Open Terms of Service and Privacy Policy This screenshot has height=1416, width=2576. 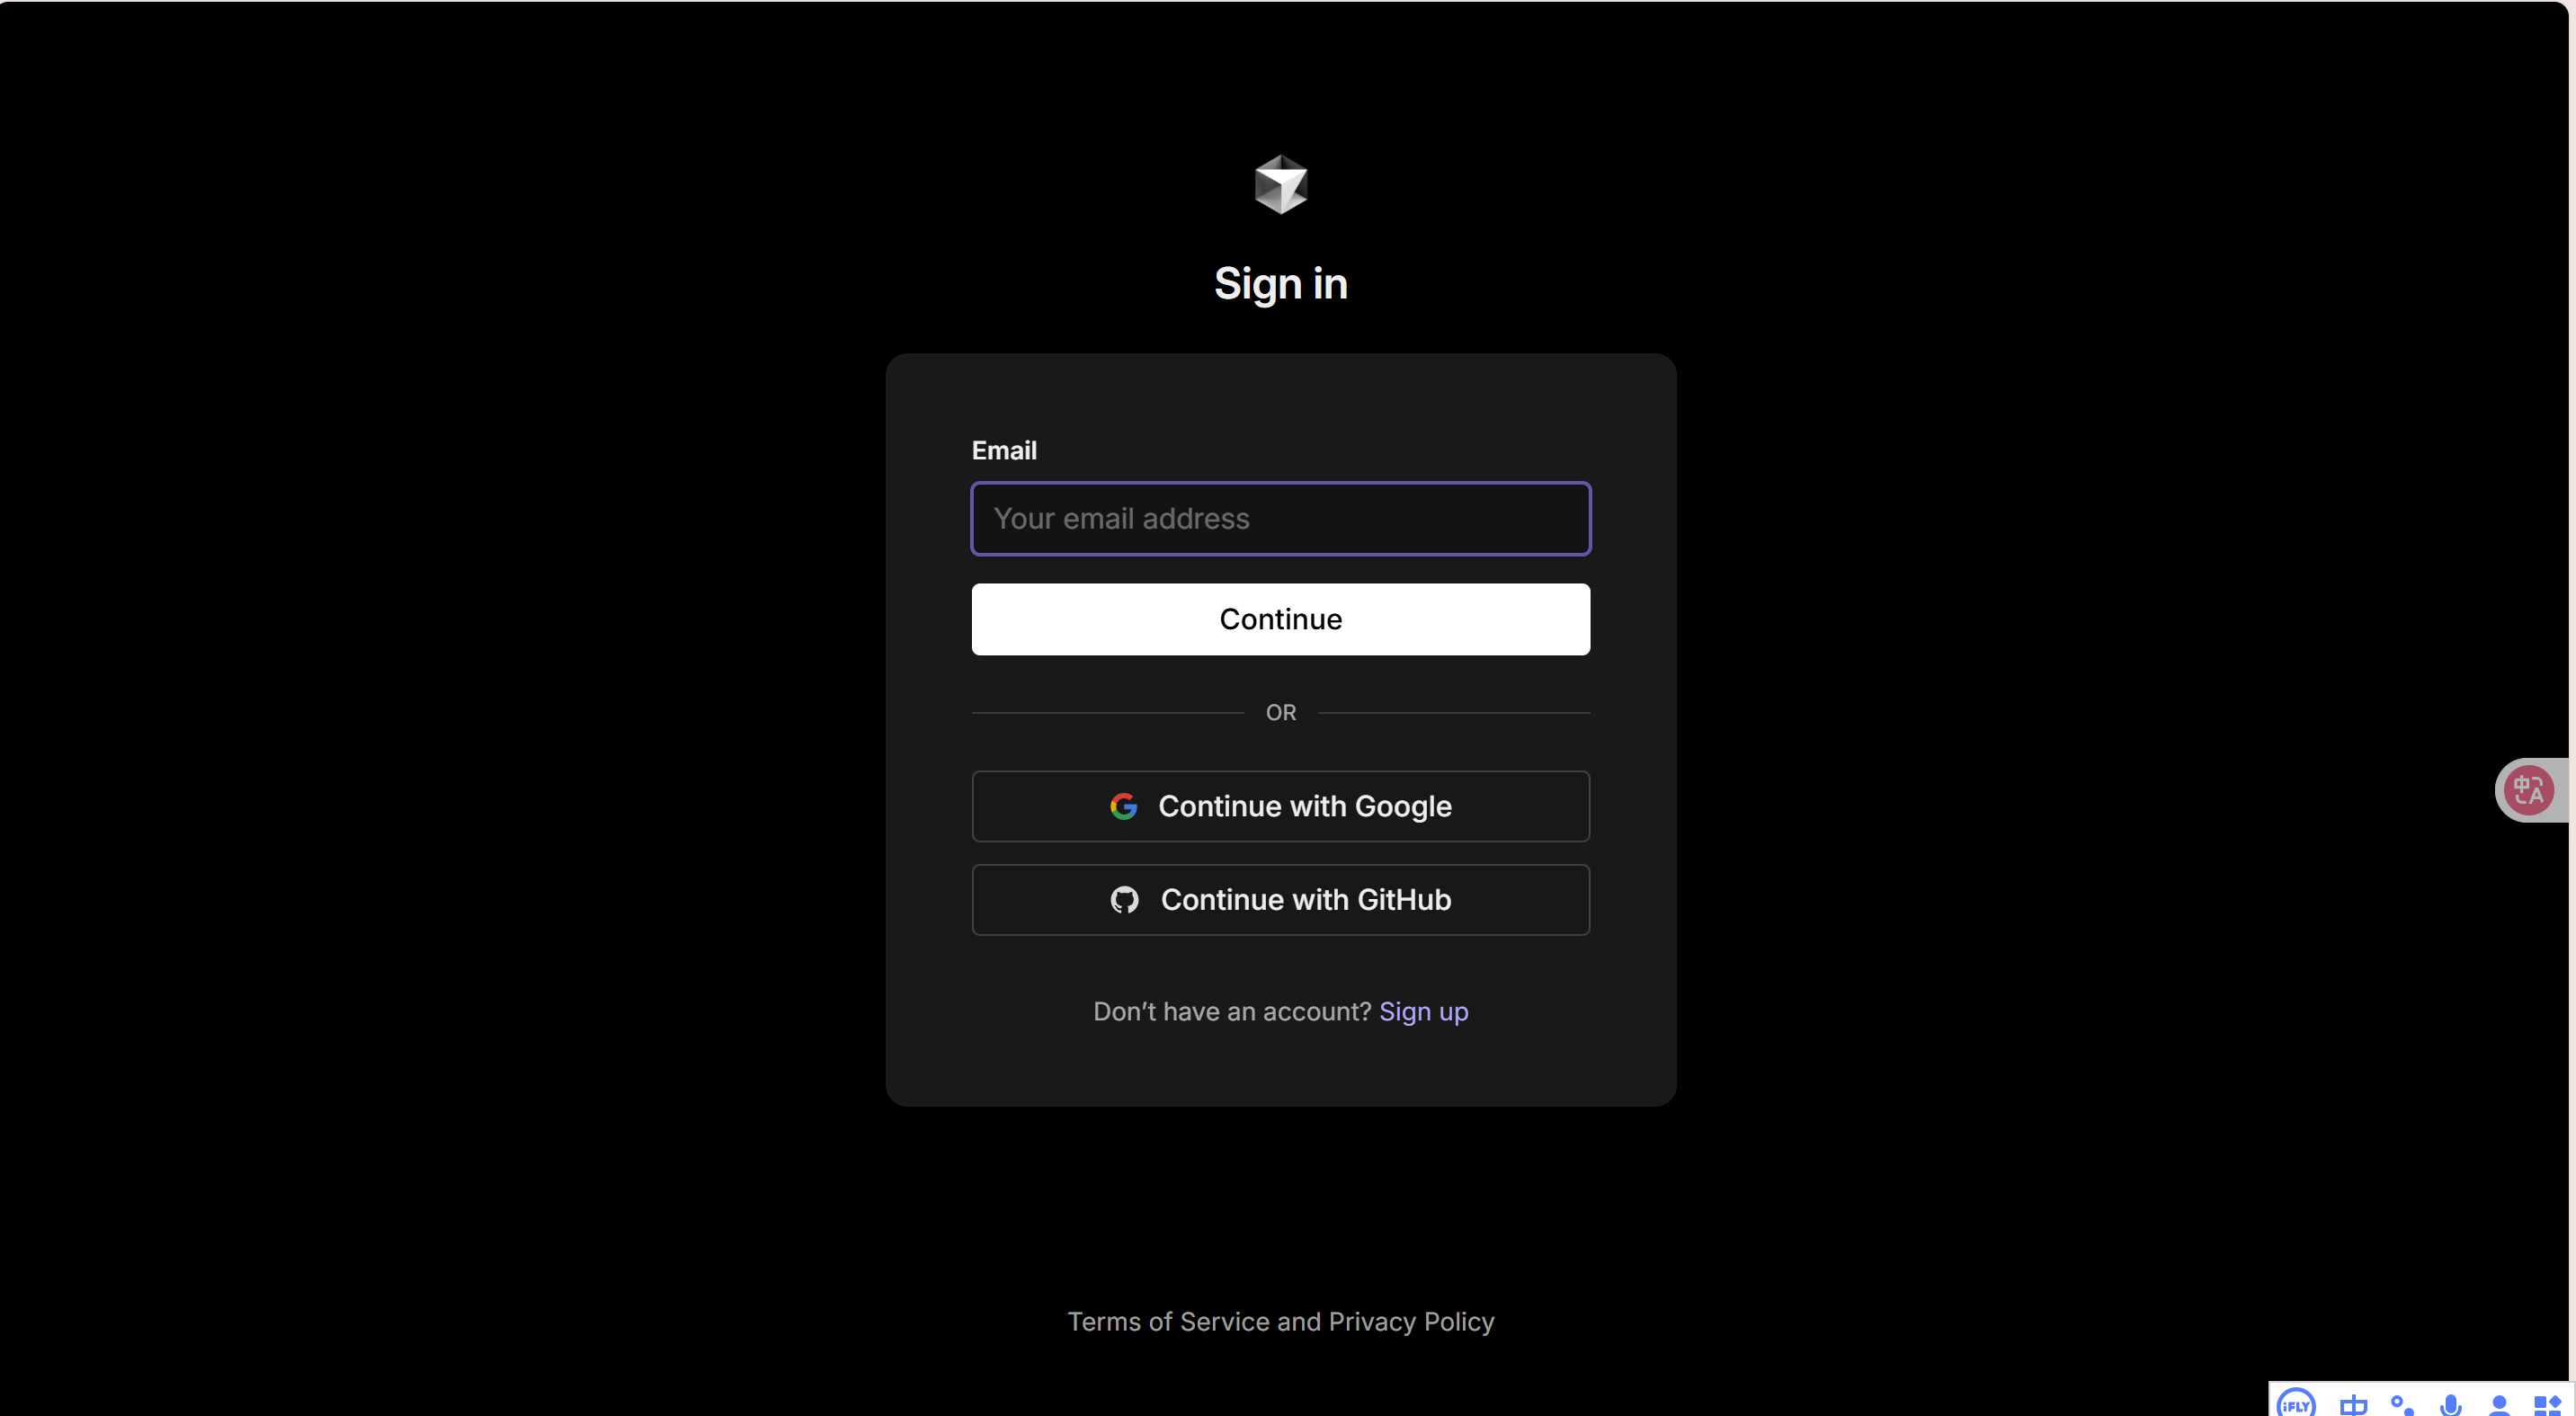point(1281,1322)
